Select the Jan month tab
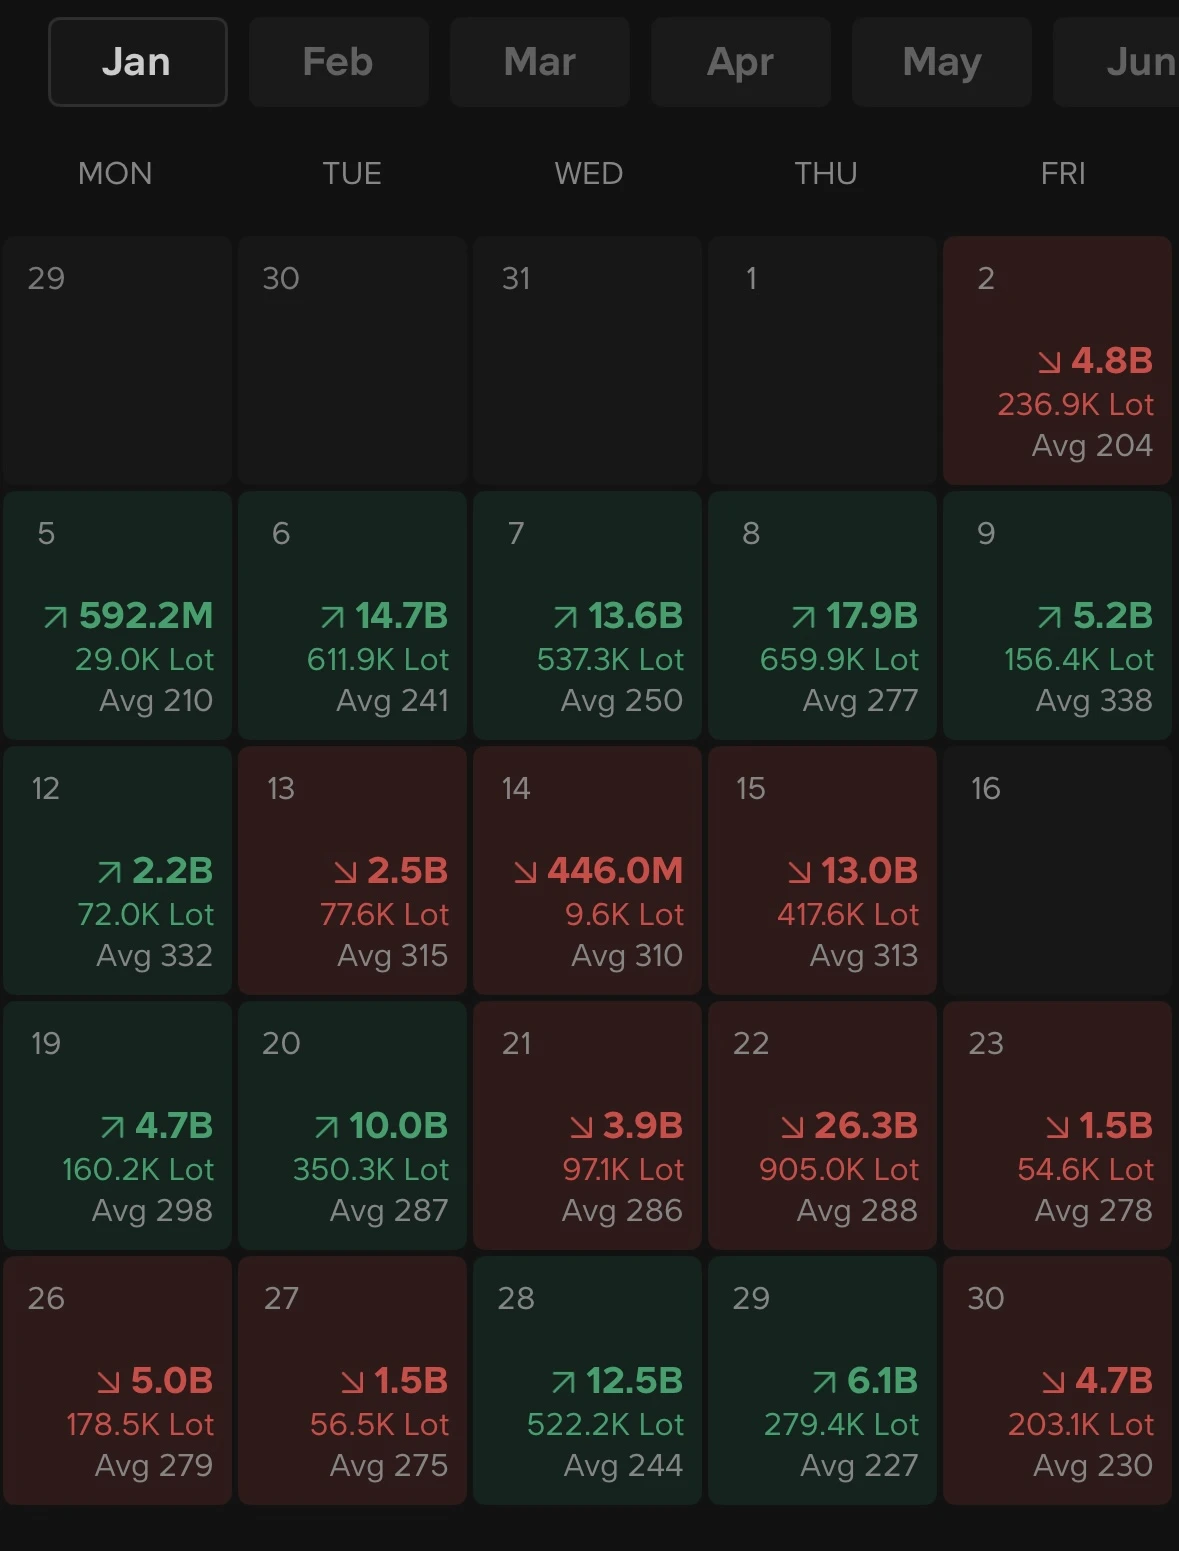The height and width of the screenshot is (1551, 1179). [137, 62]
